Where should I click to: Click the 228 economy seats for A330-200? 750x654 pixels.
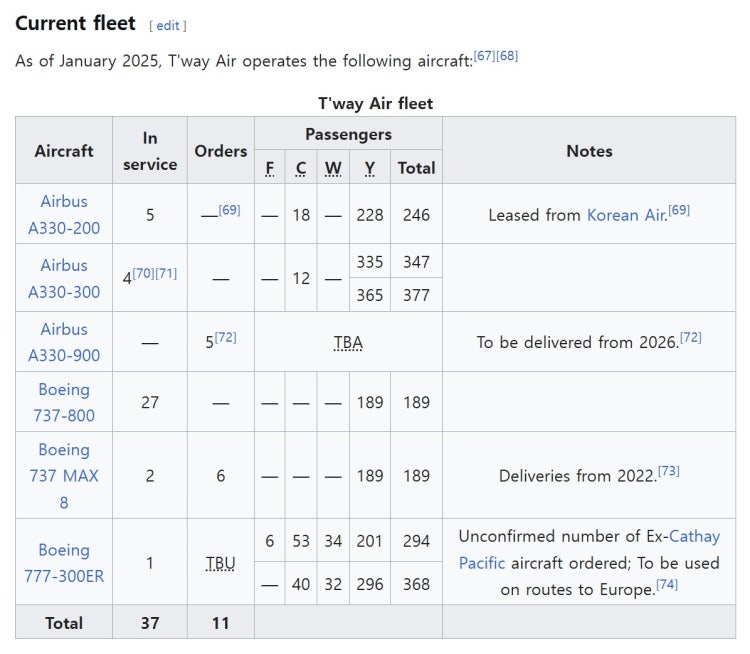coord(370,215)
